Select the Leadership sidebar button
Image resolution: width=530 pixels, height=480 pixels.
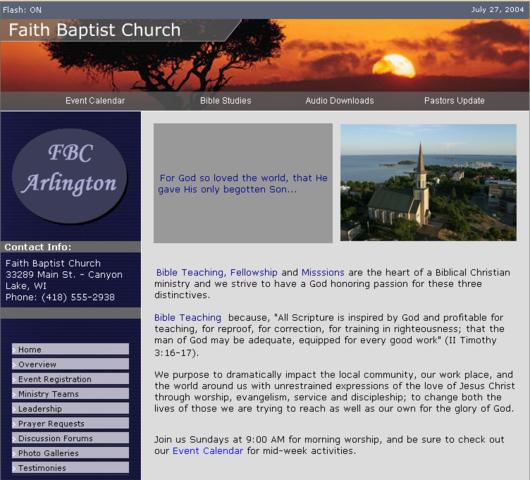pos(70,408)
